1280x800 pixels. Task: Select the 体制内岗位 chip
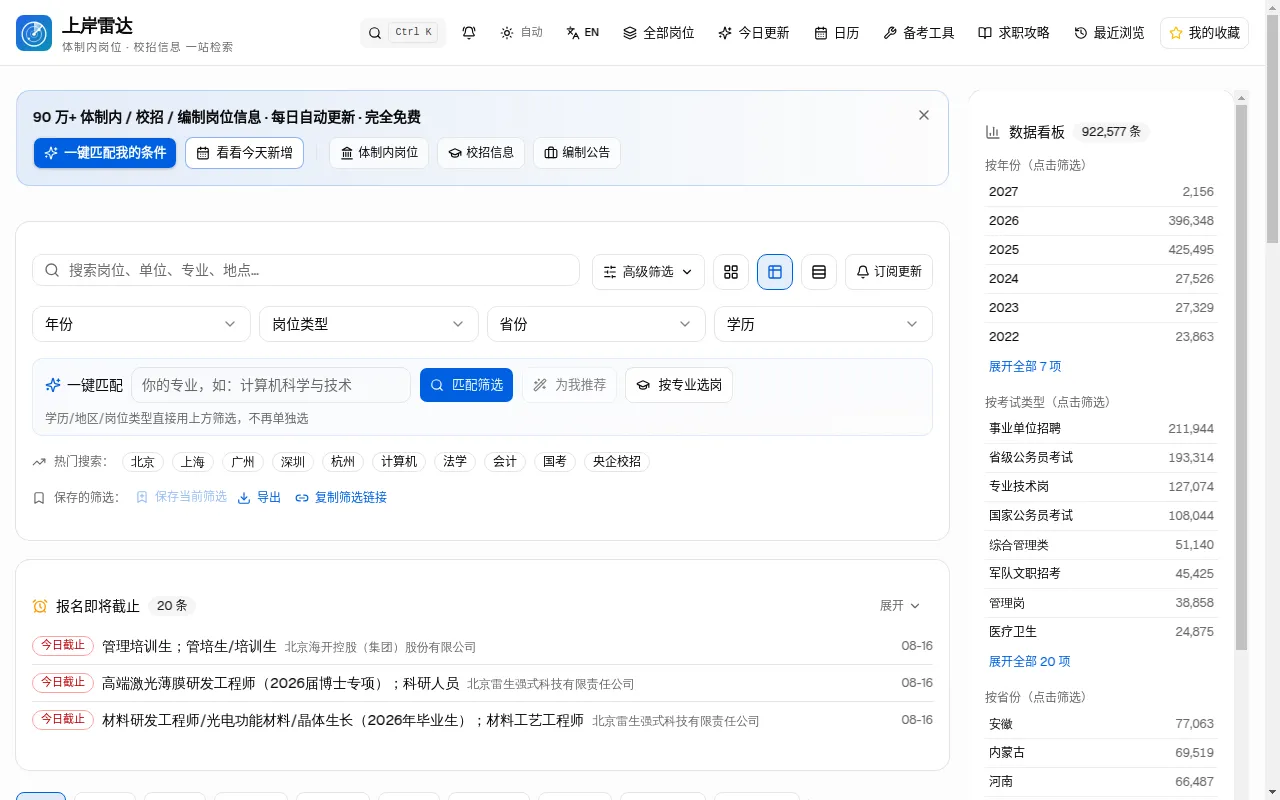379,153
